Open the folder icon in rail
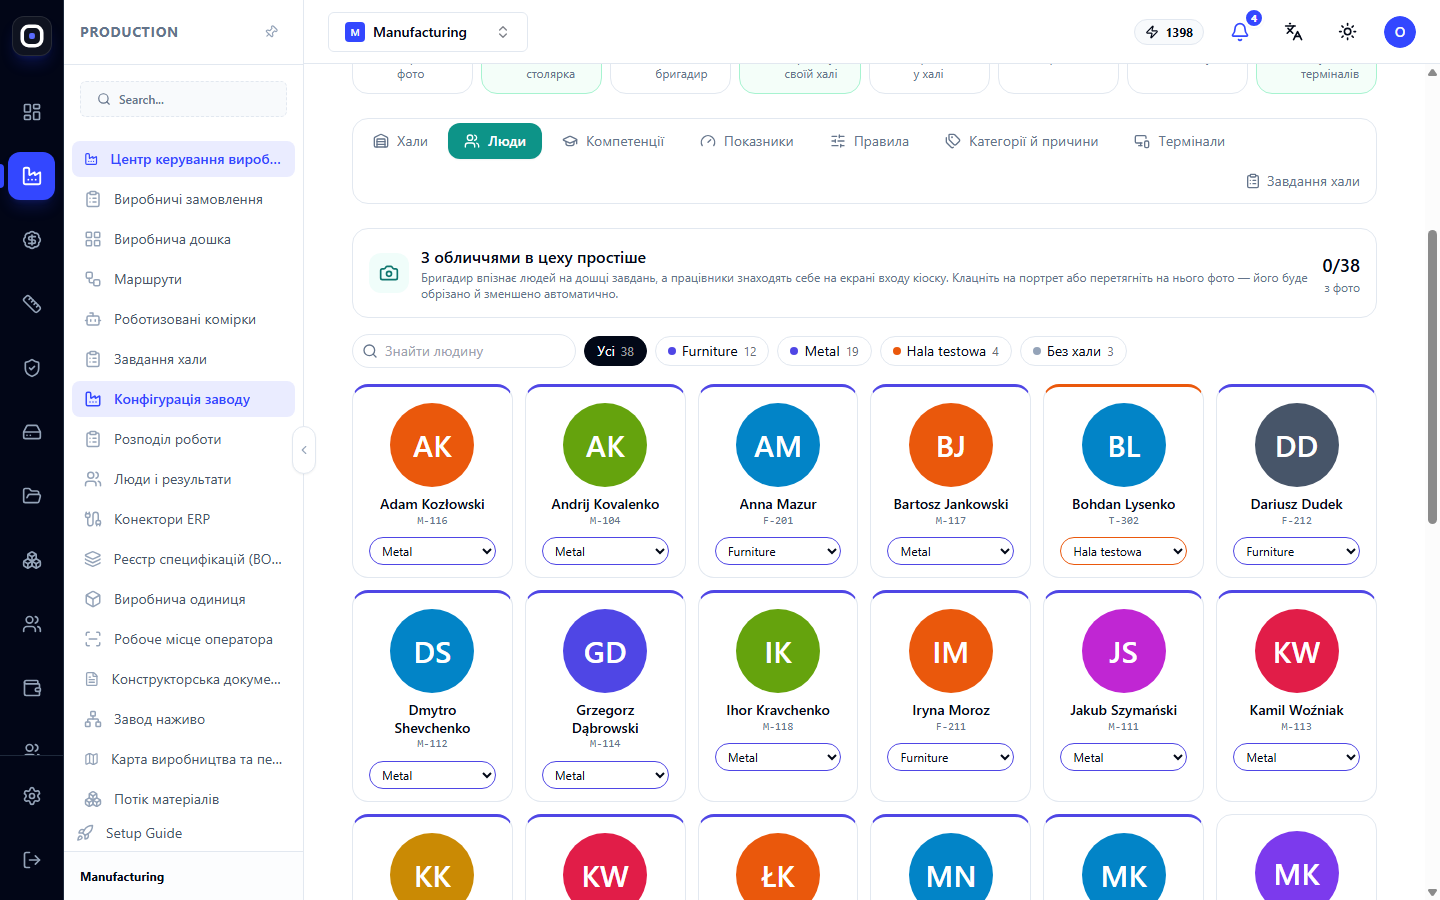 tap(32, 496)
